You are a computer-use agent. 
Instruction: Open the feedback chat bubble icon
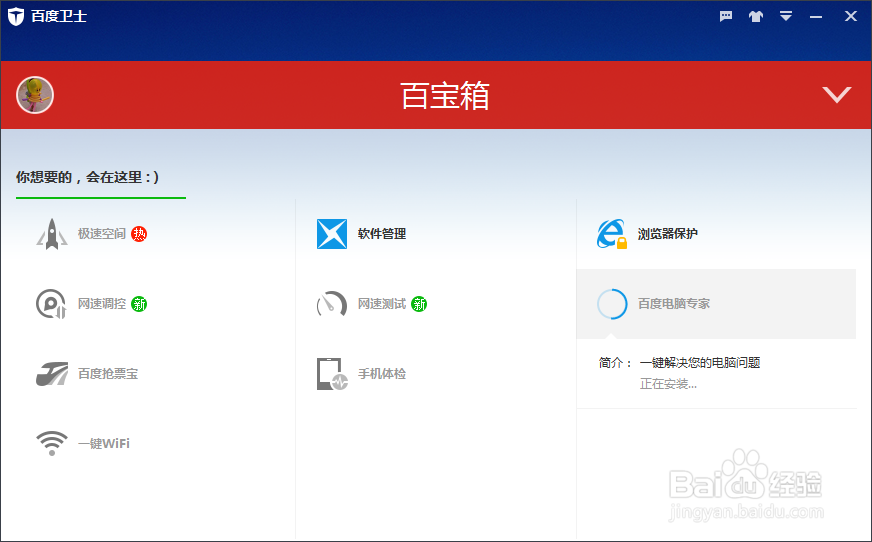tap(726, 16)
